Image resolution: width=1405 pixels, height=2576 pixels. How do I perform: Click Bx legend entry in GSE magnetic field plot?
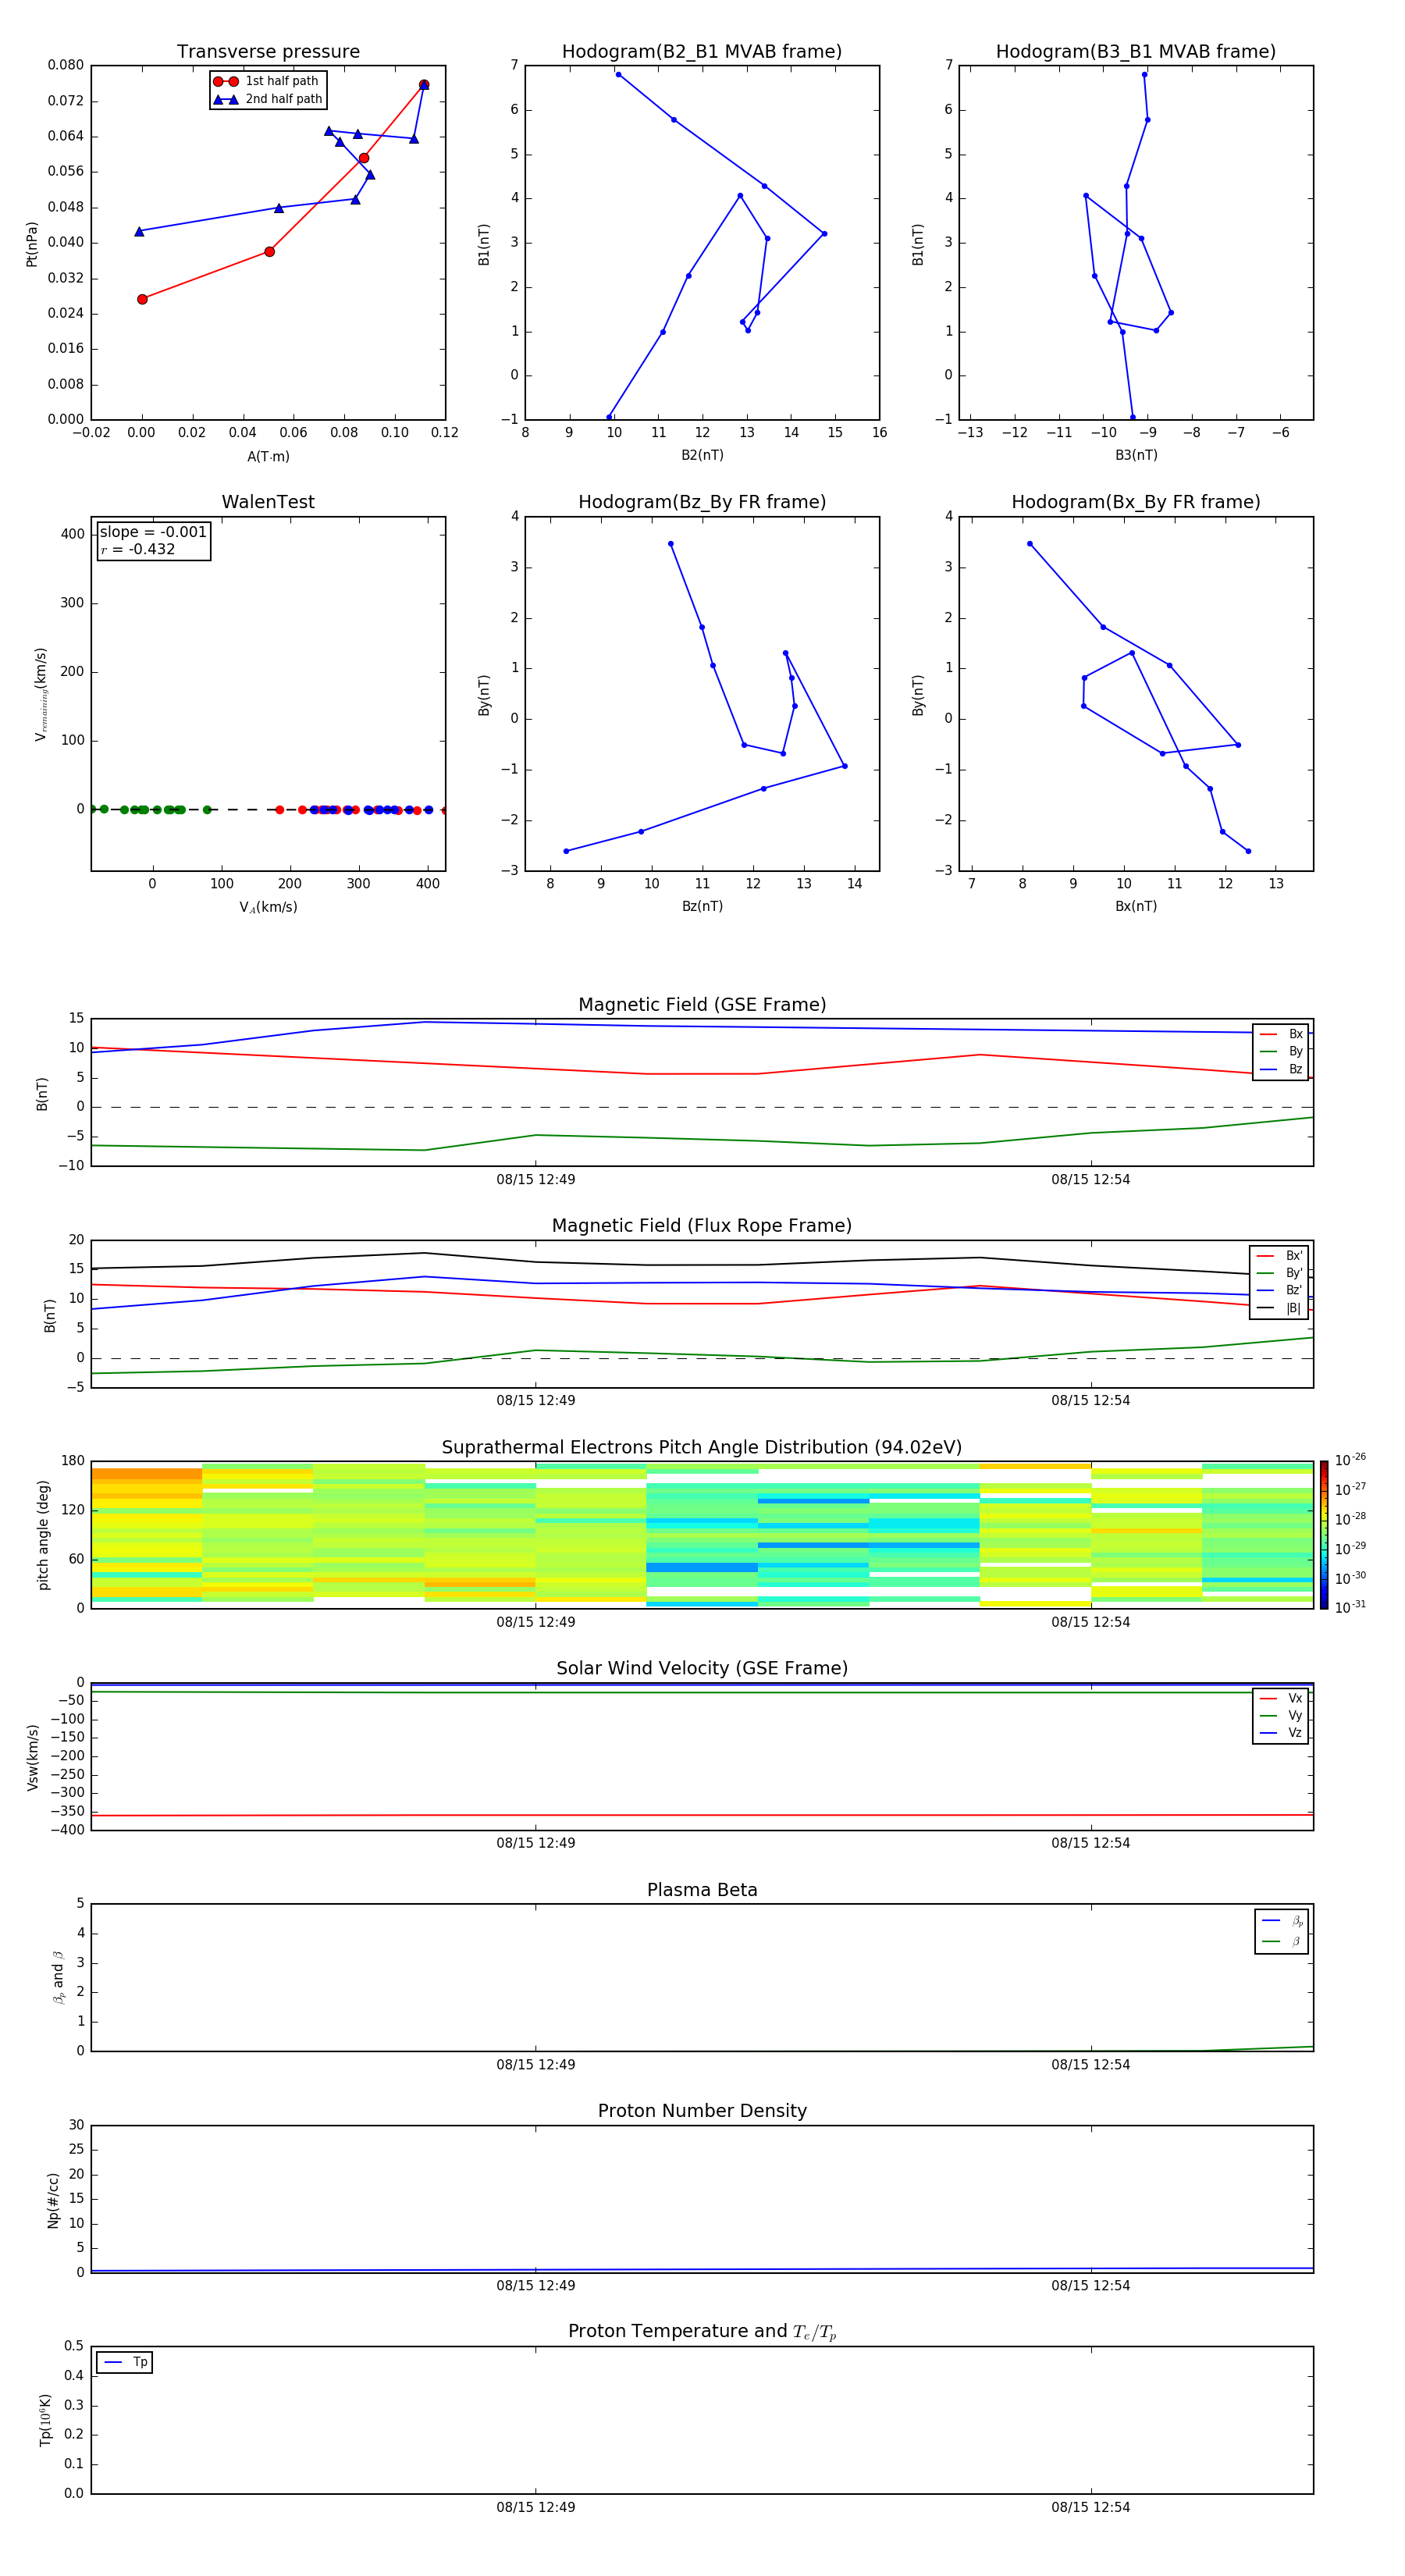coord(1281,1034)
